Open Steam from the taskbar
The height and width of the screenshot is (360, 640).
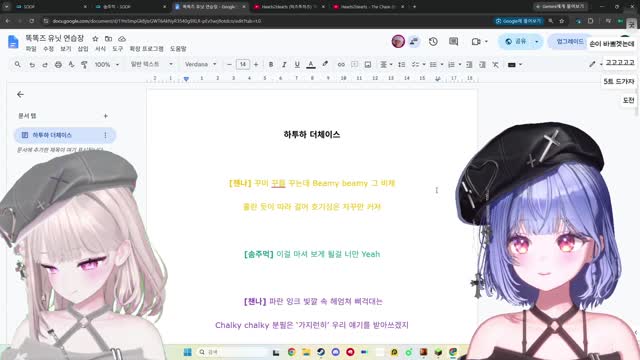click(321, 352)
